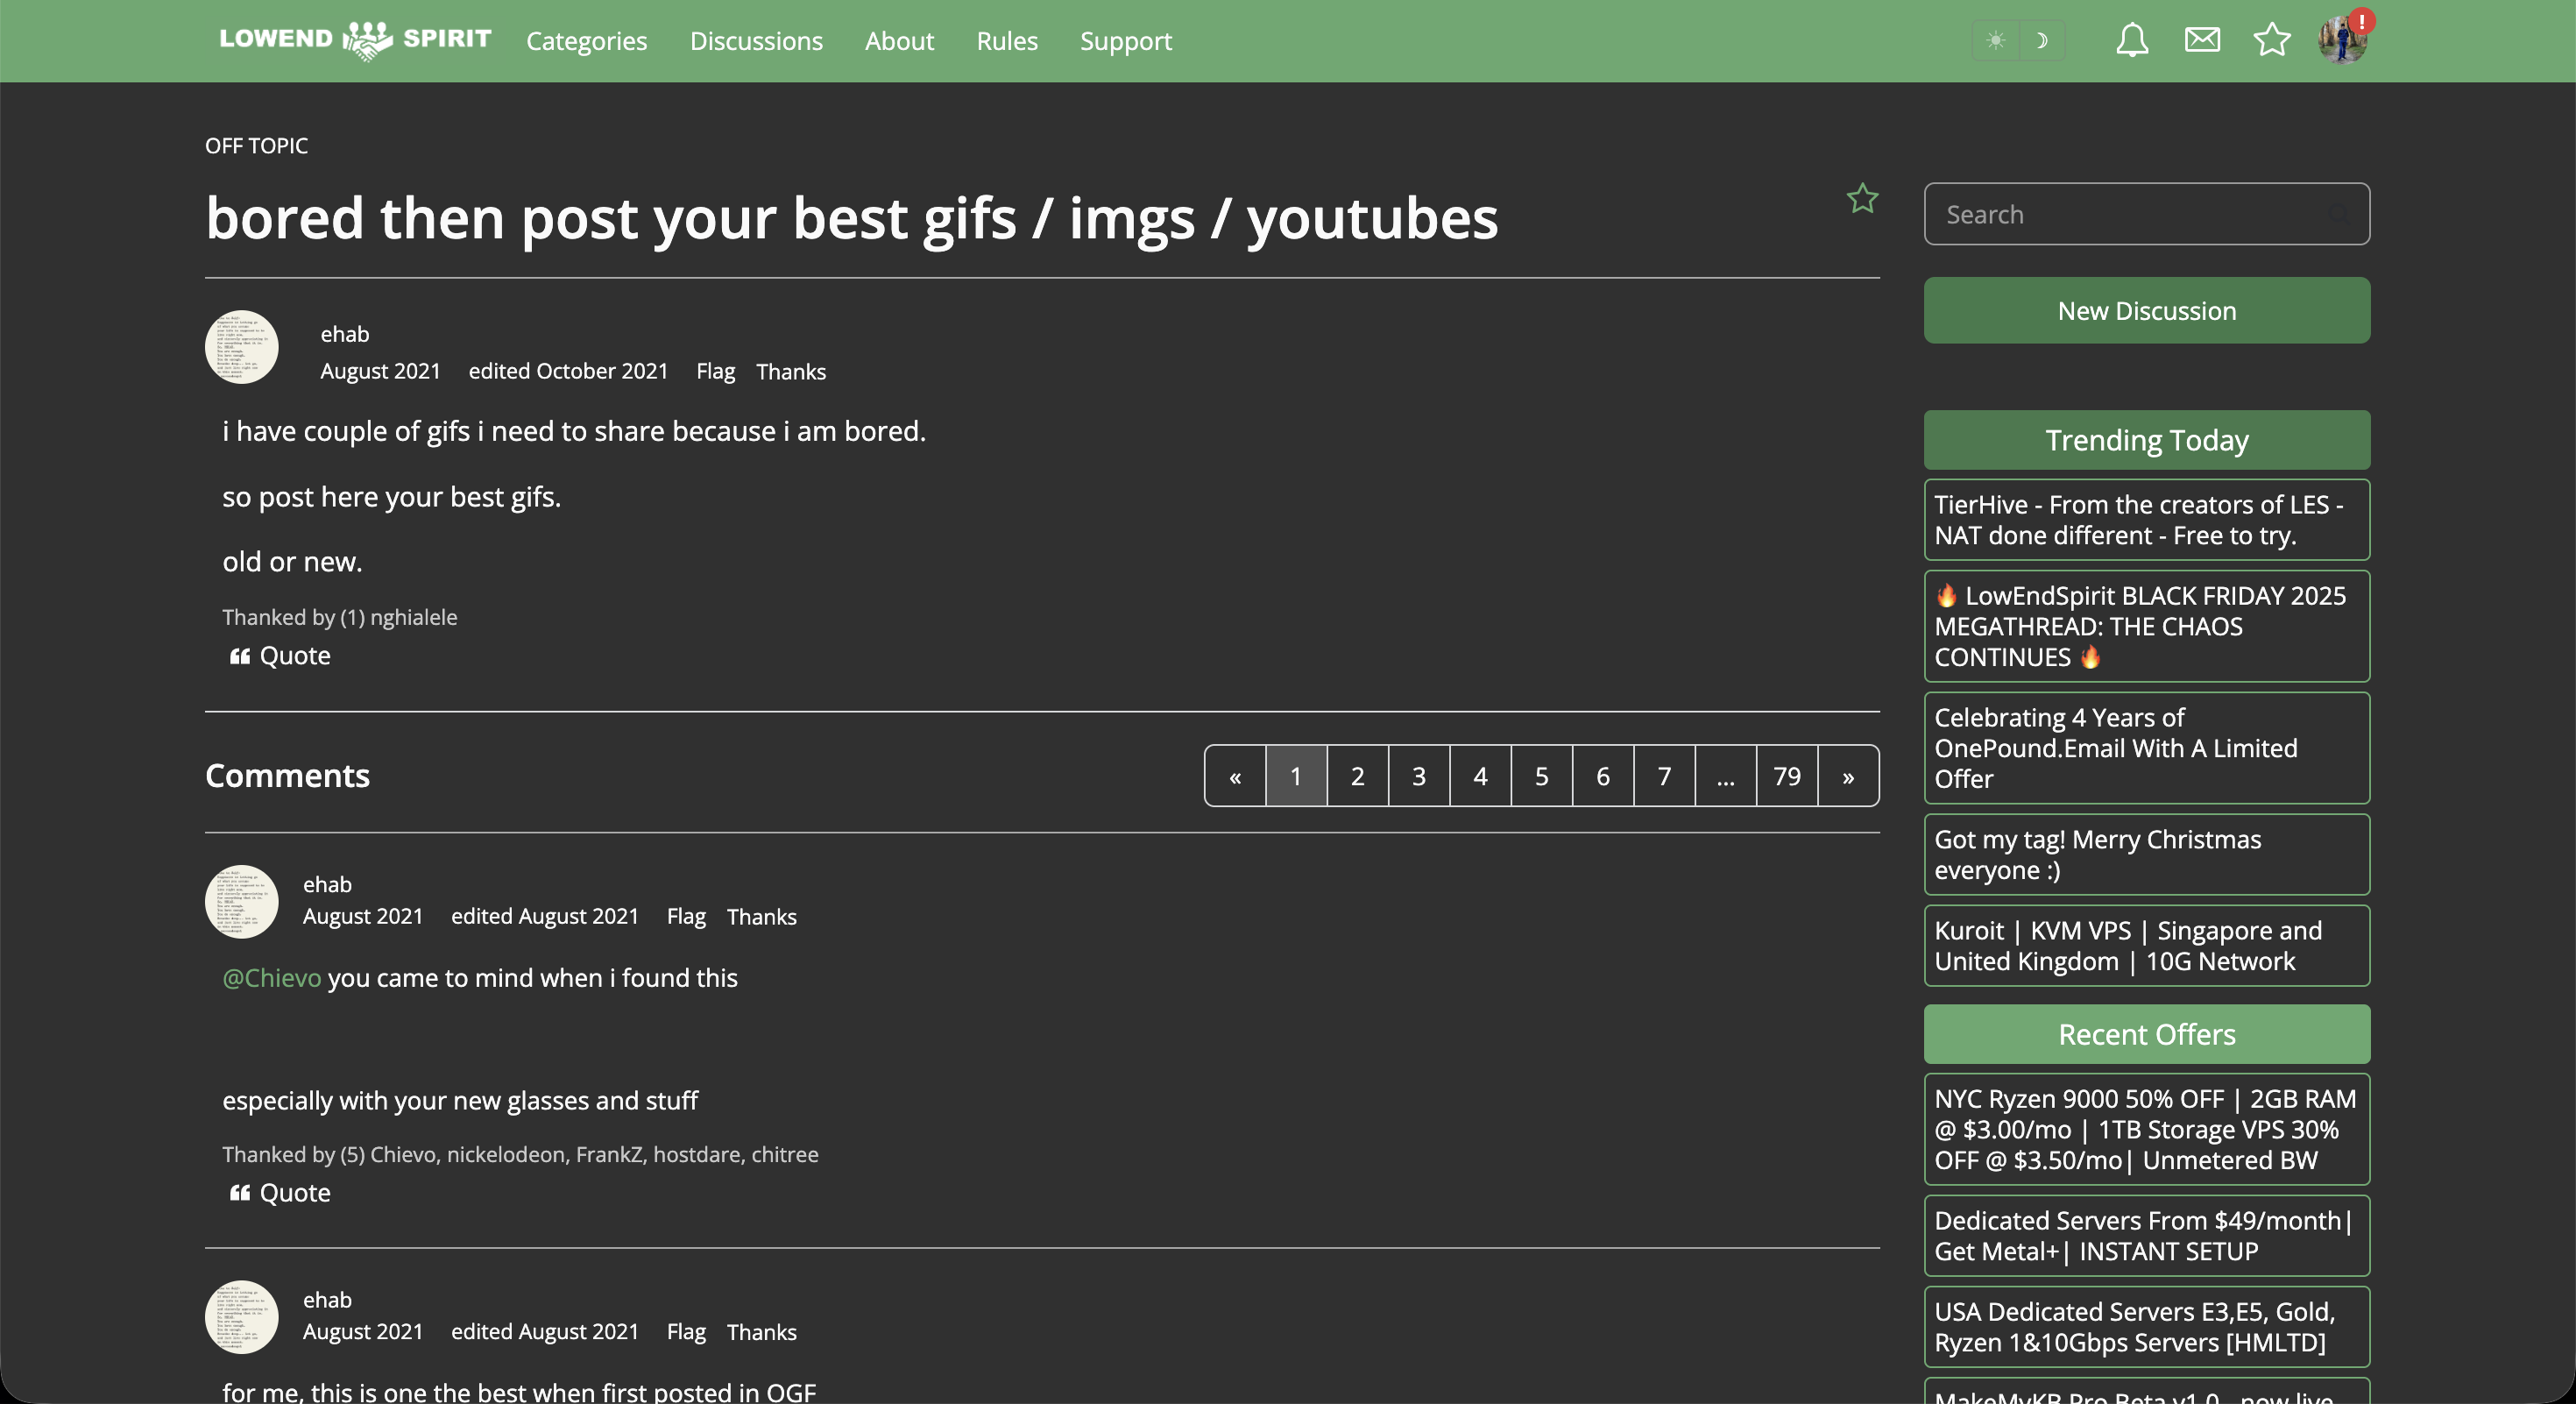2576x1404 pixels.
Task: Flag the original post
Action: 715,372
